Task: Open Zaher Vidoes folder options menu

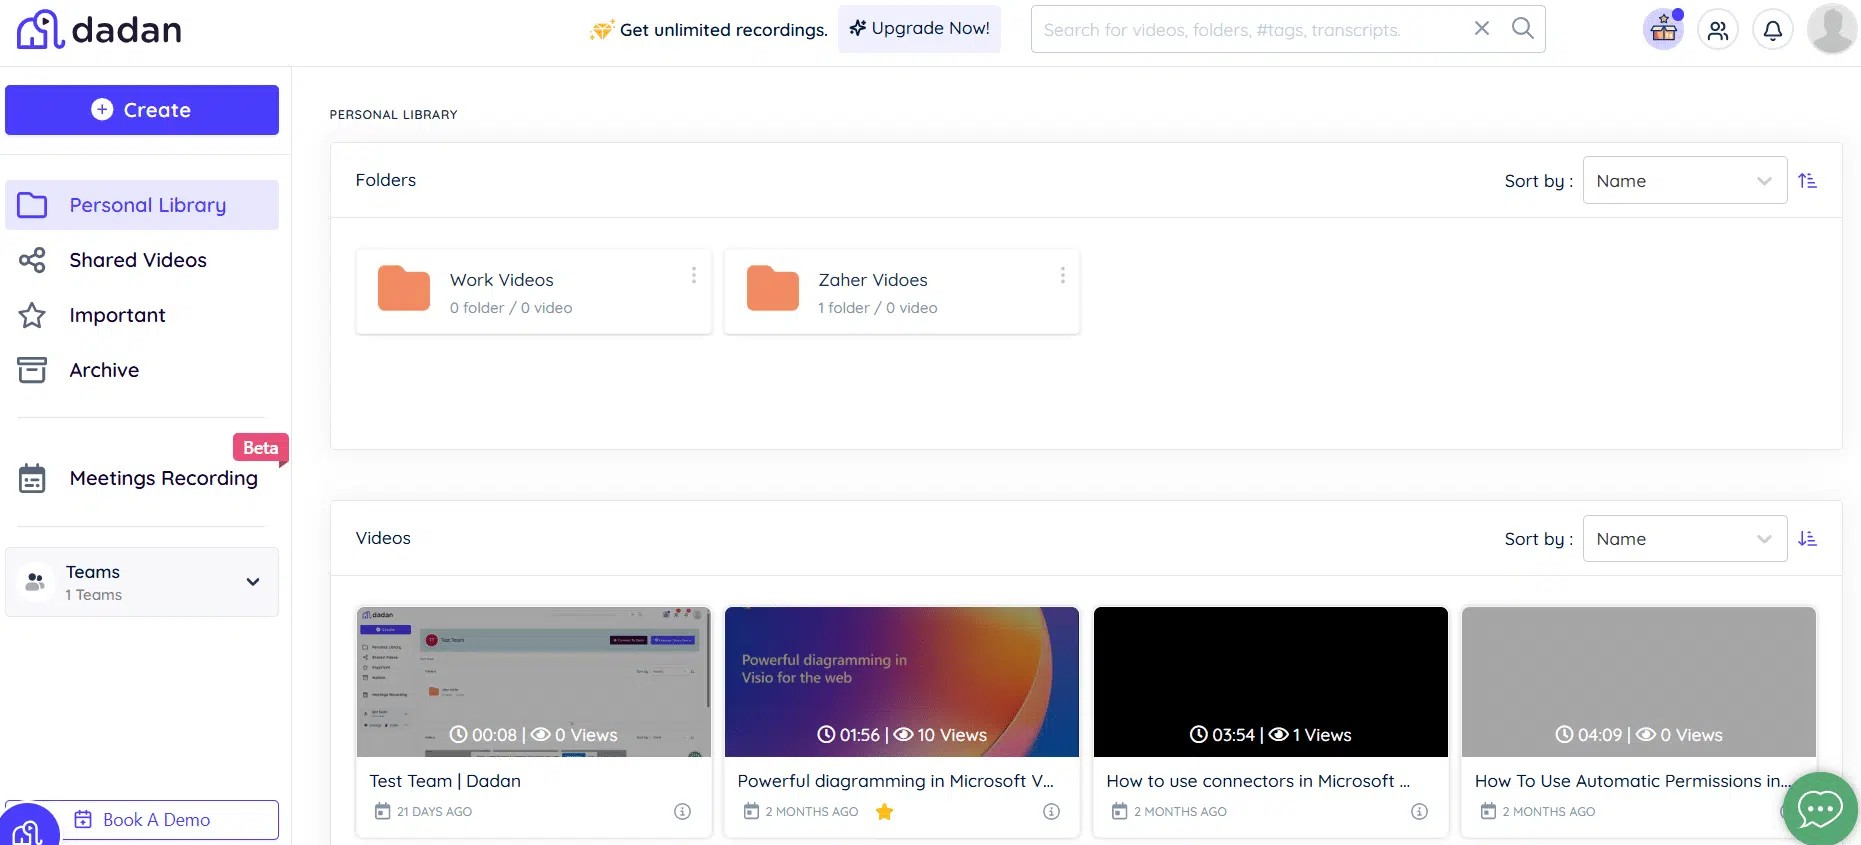Action: coord(1062,275)
